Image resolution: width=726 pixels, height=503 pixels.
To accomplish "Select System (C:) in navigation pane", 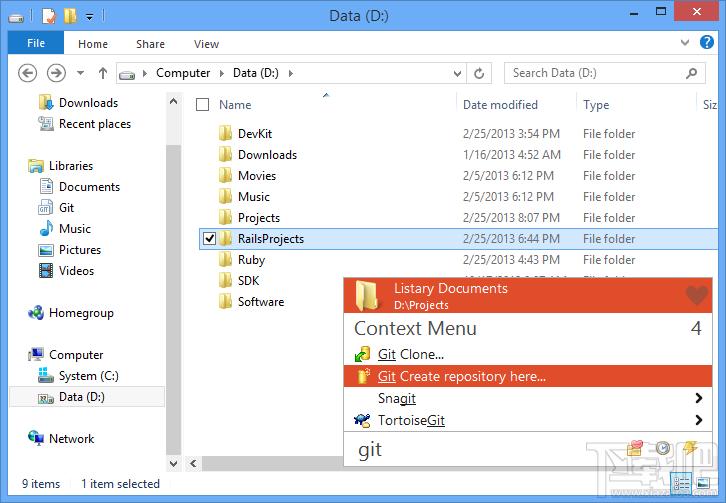I will tap(88, 376).
